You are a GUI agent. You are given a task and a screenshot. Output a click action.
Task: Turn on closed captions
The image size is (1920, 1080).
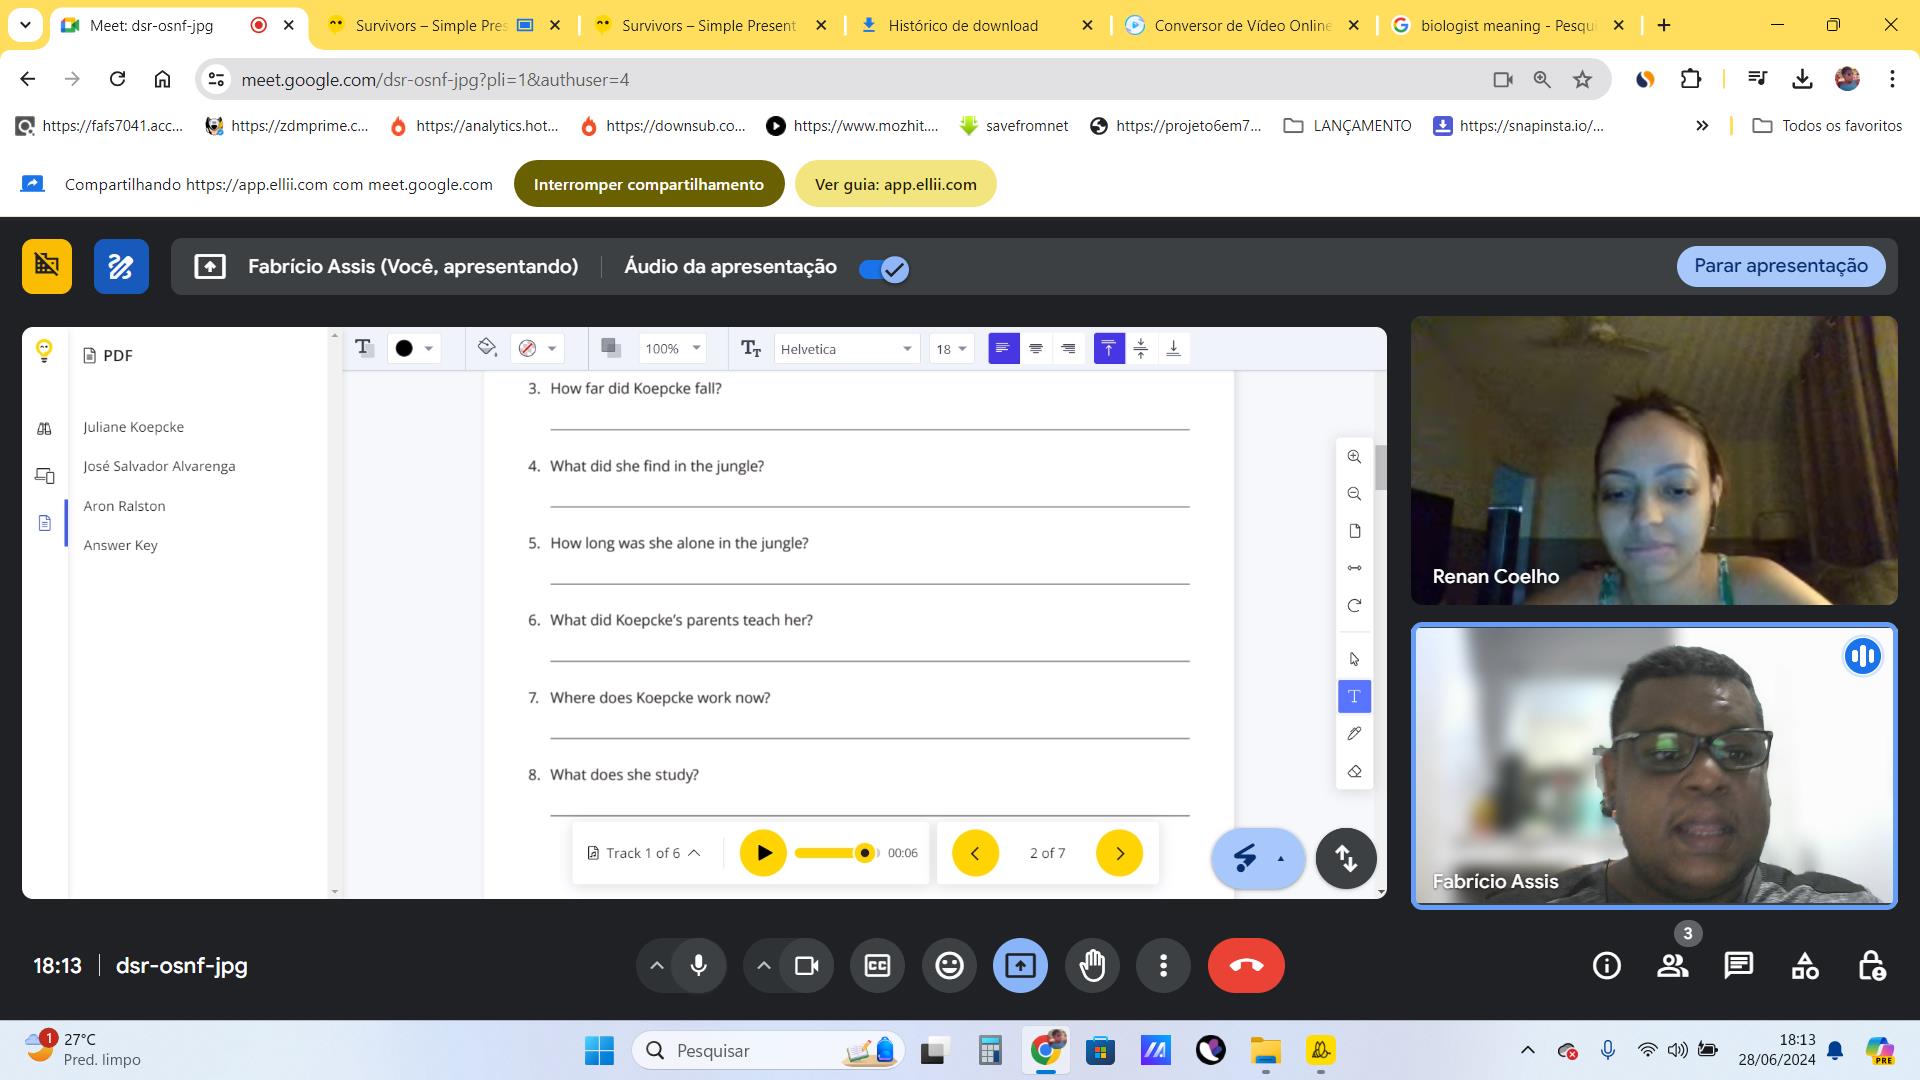coord(877,966)
